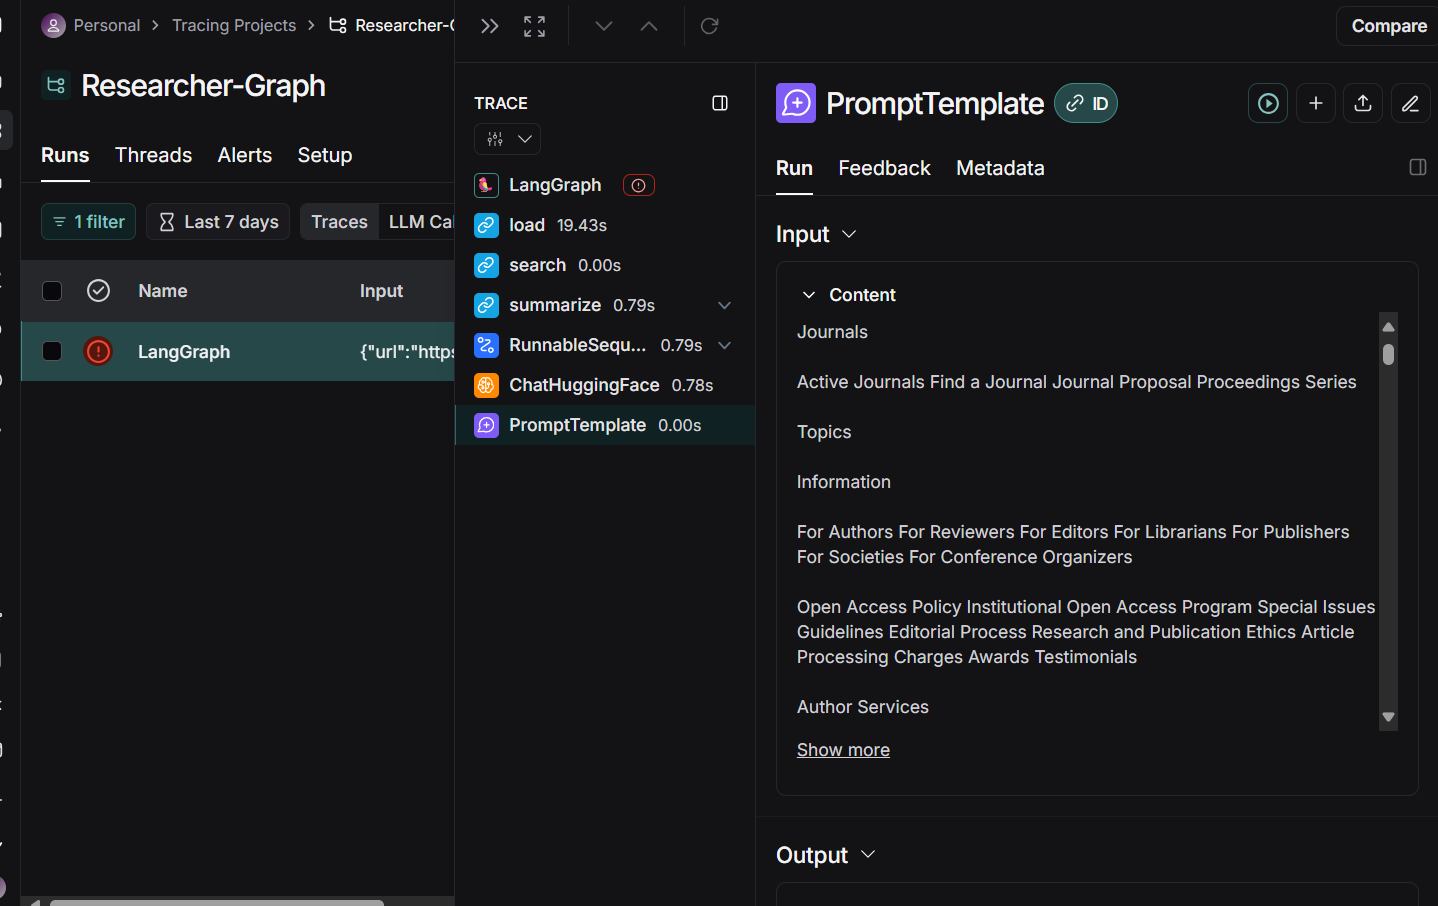Screen dimensions: 1438x906
Task: Open the trace filter settings dropdown
Action: pos(507,139)
